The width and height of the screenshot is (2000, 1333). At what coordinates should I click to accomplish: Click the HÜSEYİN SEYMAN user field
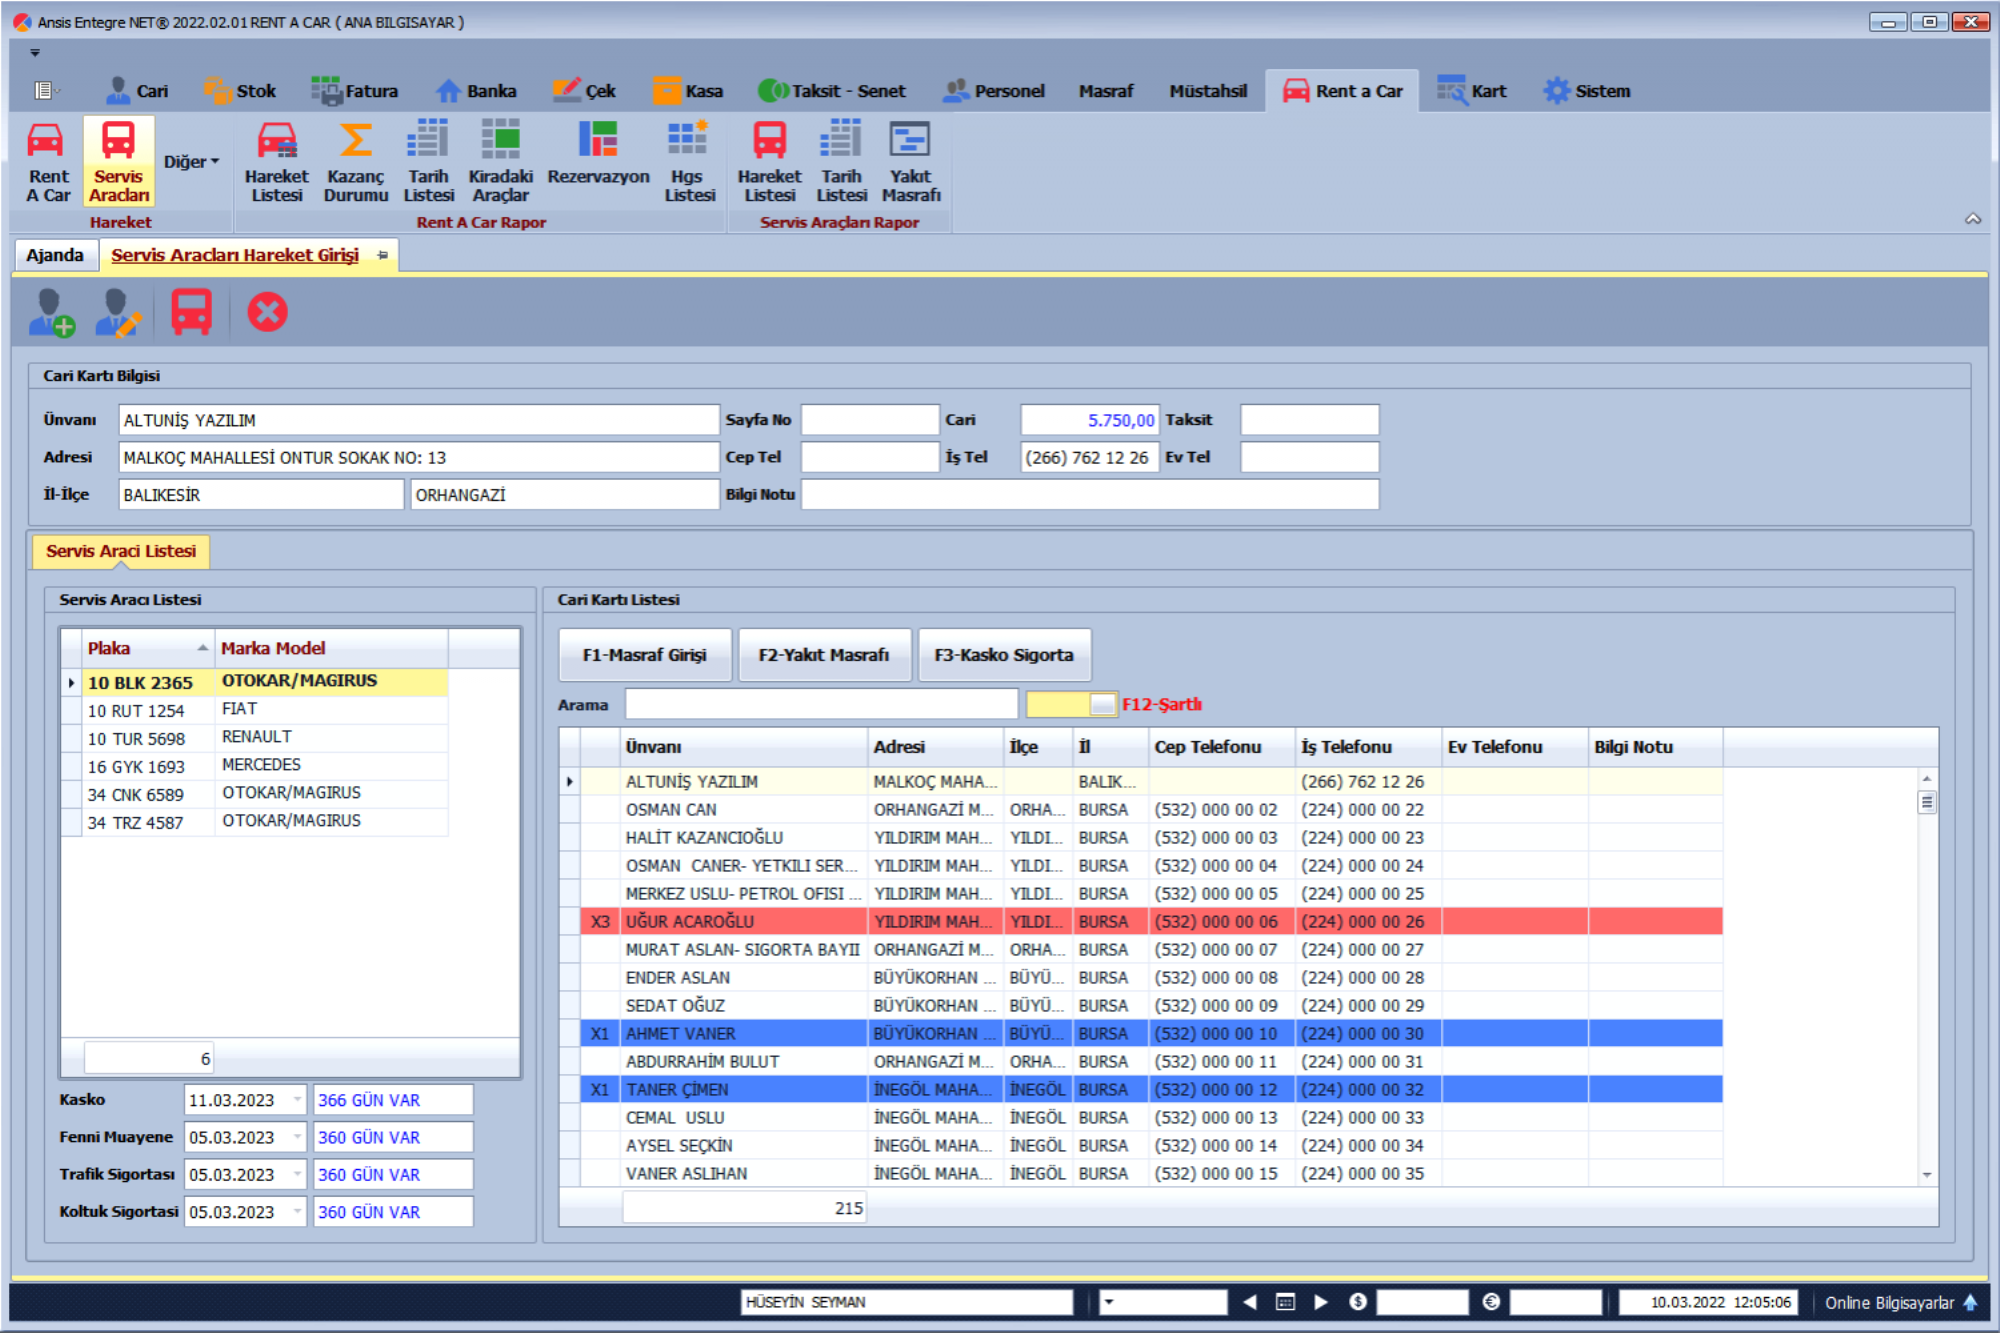pos(906,1302)
